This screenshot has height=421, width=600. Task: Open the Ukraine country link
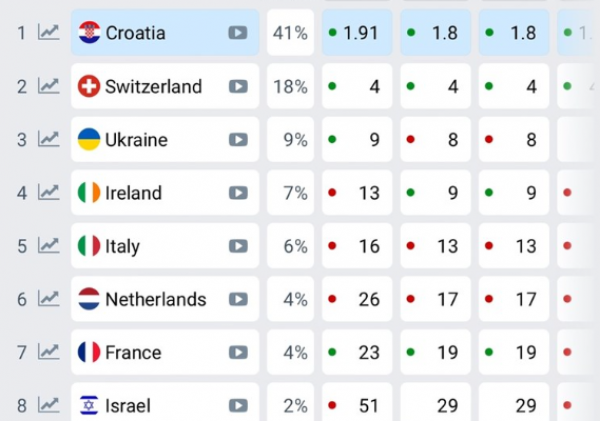pyautogui.click(x=136, y=140)
